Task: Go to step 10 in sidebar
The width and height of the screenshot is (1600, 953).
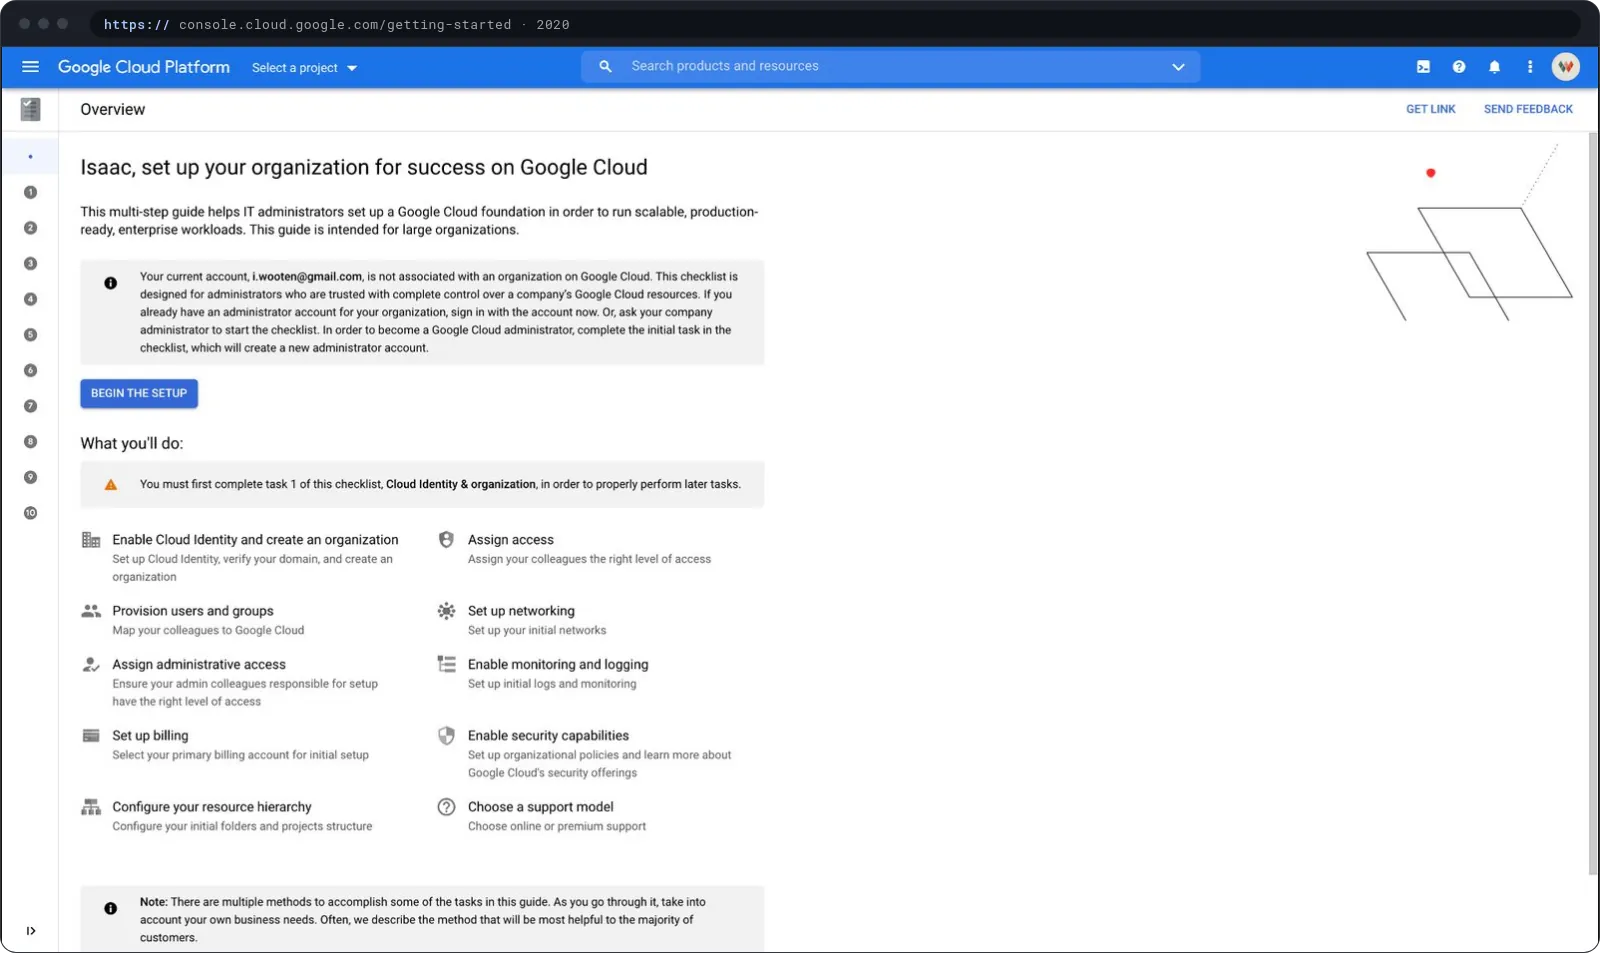Action: (30, 513)
